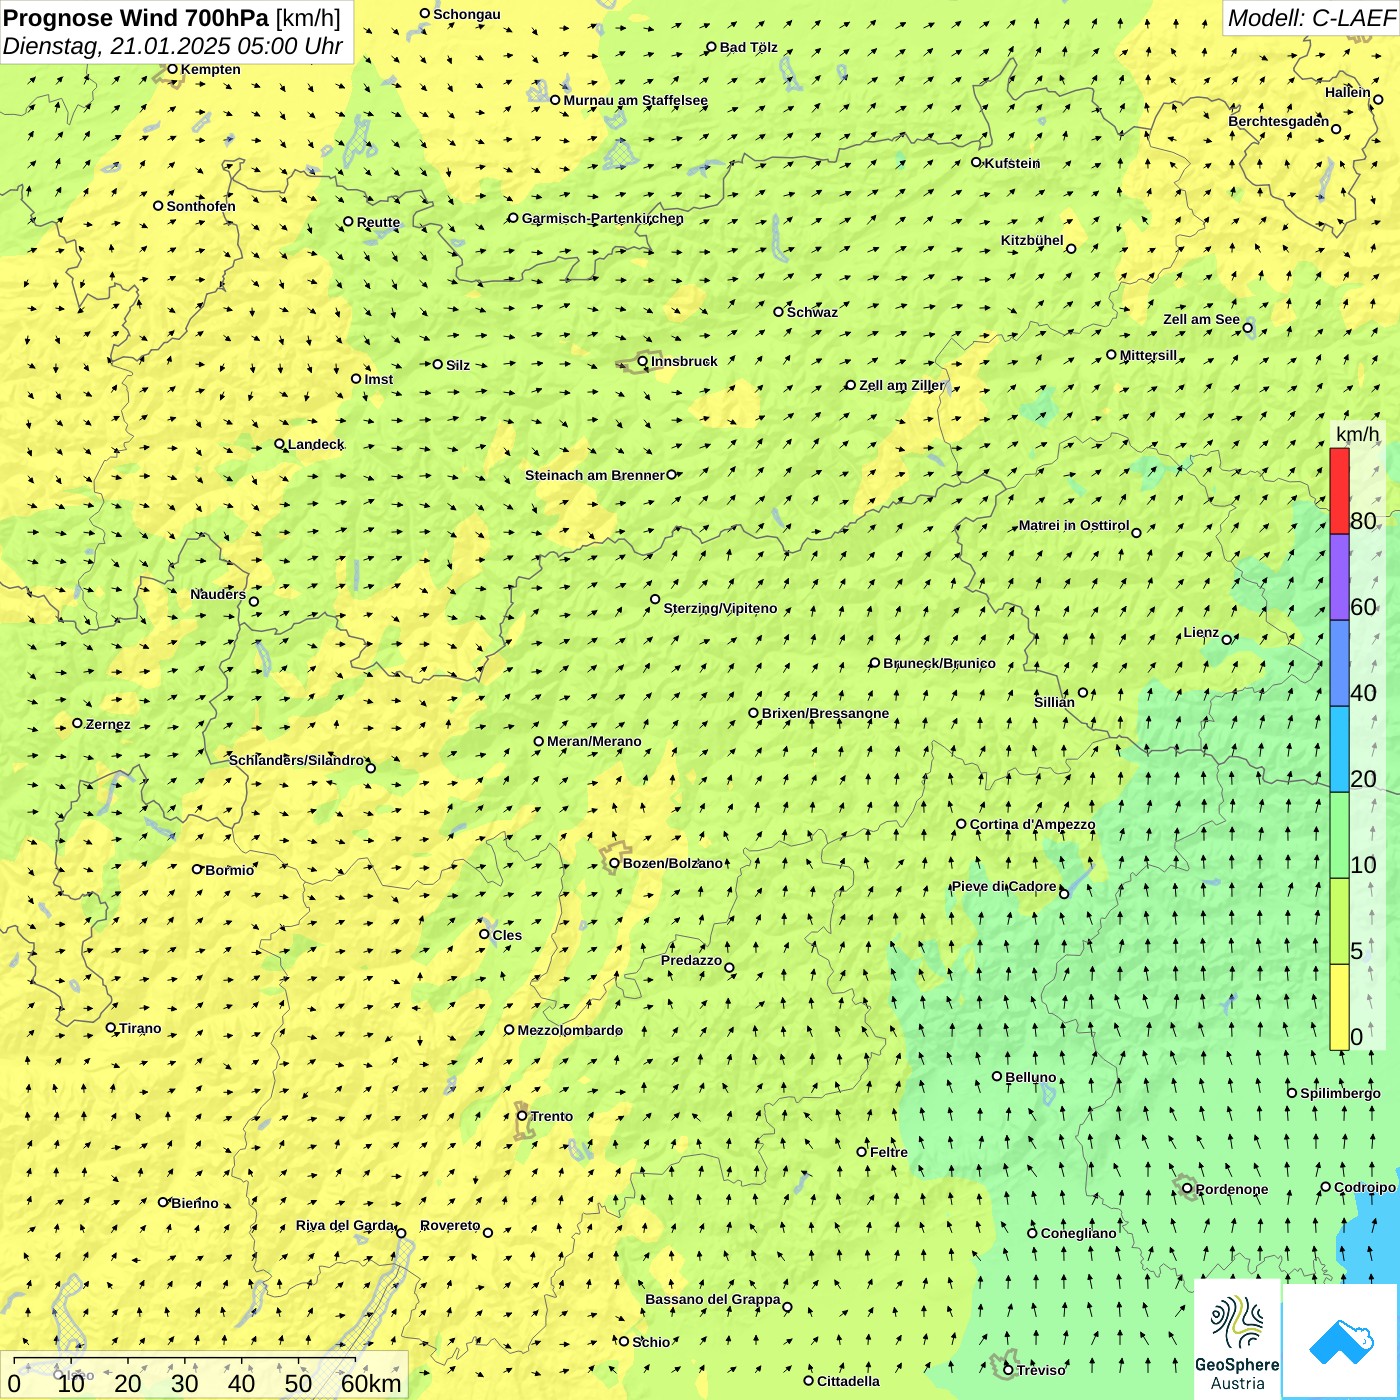Click the 20 legend value
This screenshot has width=1400, height=1400.
click(1363, 779)
